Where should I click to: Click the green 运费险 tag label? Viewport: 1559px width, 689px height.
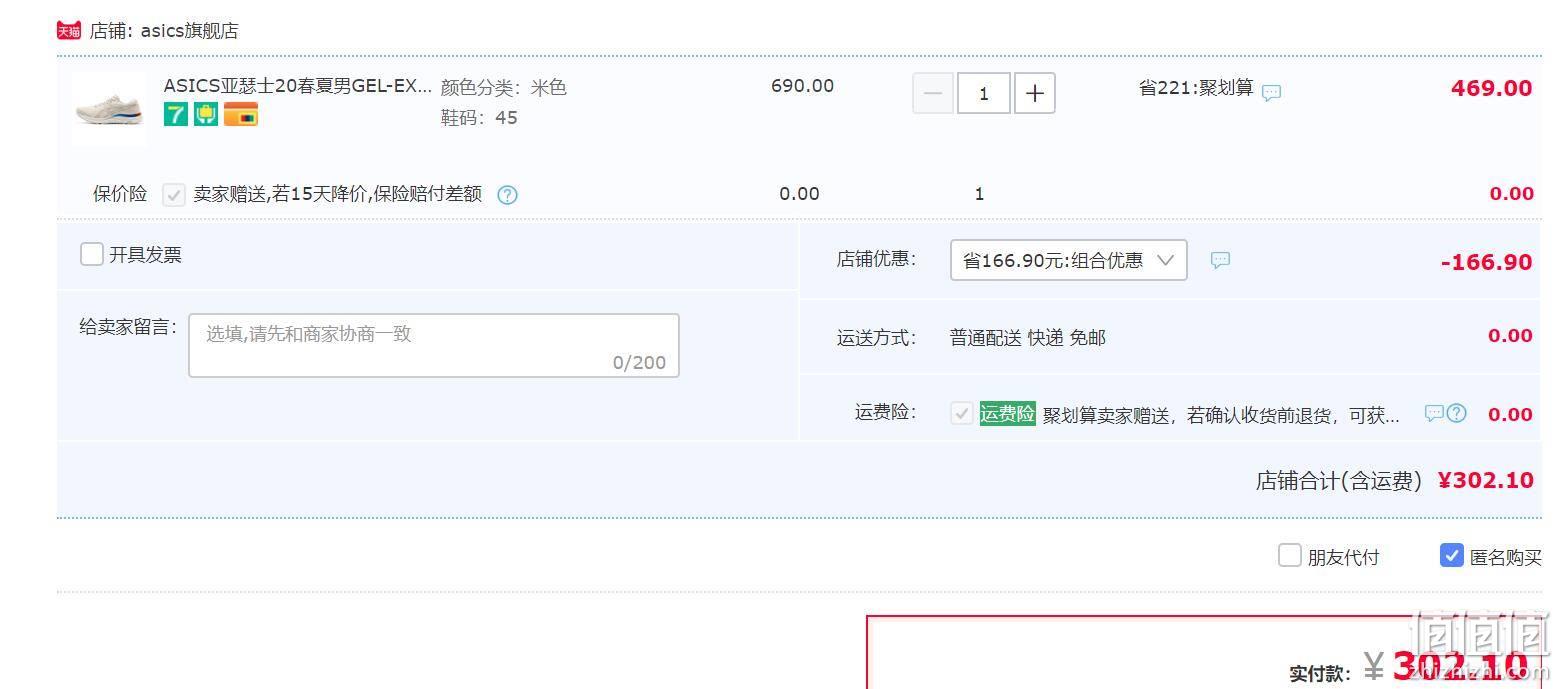pos(1007,413)
